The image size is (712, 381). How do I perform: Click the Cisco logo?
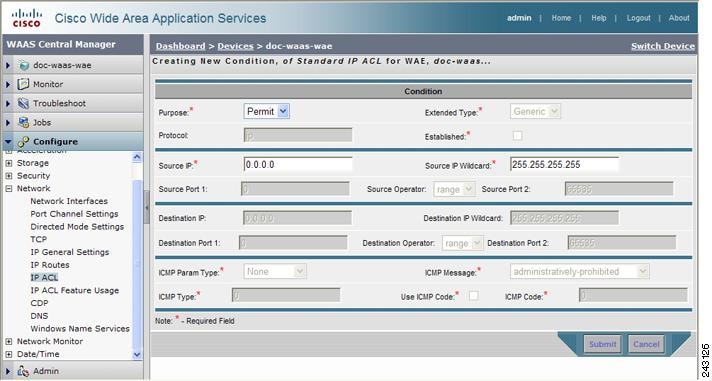point(26,18)
